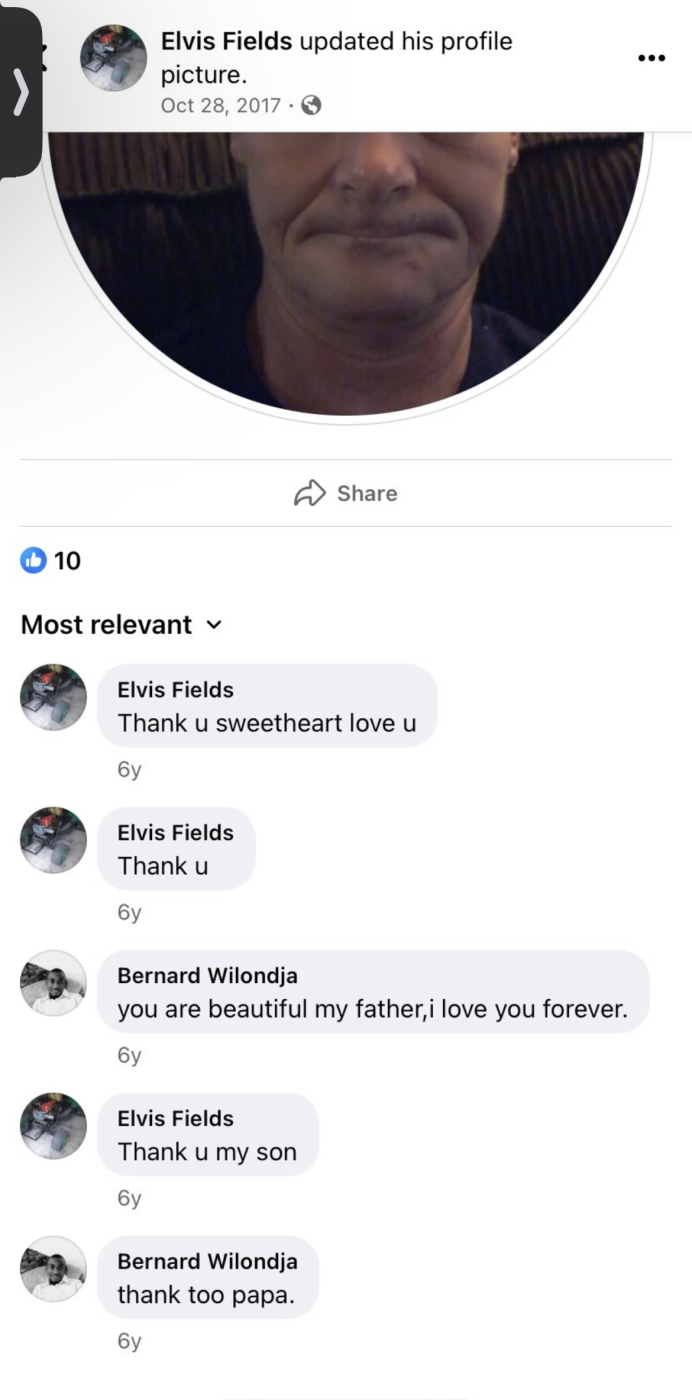Click Bernard Wilondja's name in his comment
This screenshot has width=692, height=1400.
[x=207, y=976]
